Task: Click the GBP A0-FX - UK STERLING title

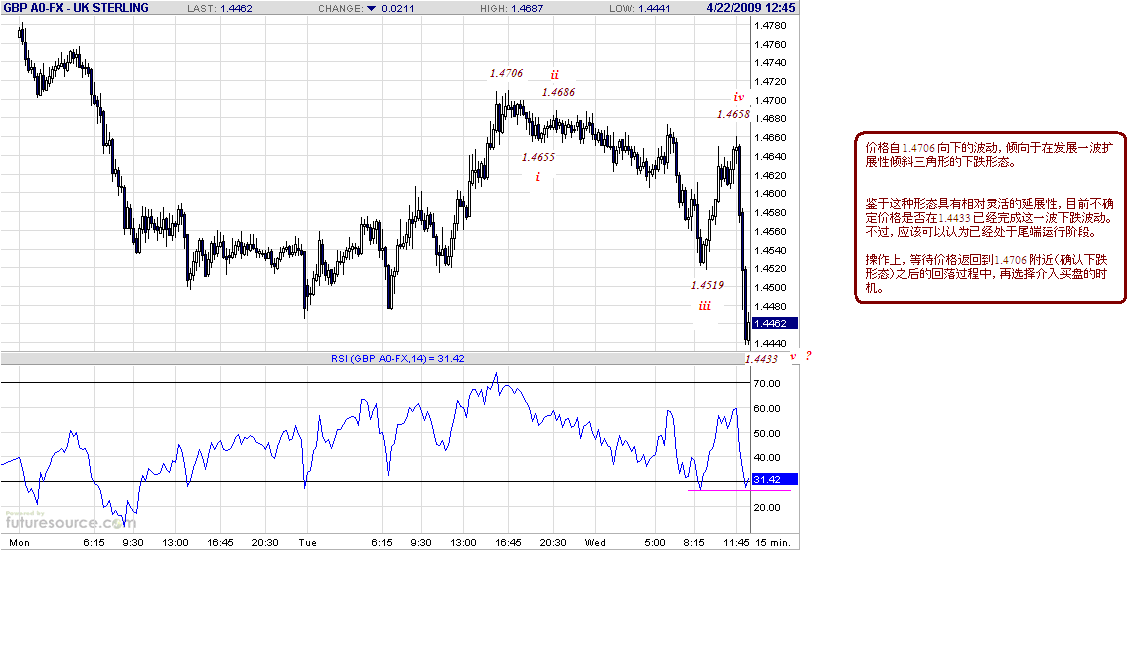Action: [76, 8]
